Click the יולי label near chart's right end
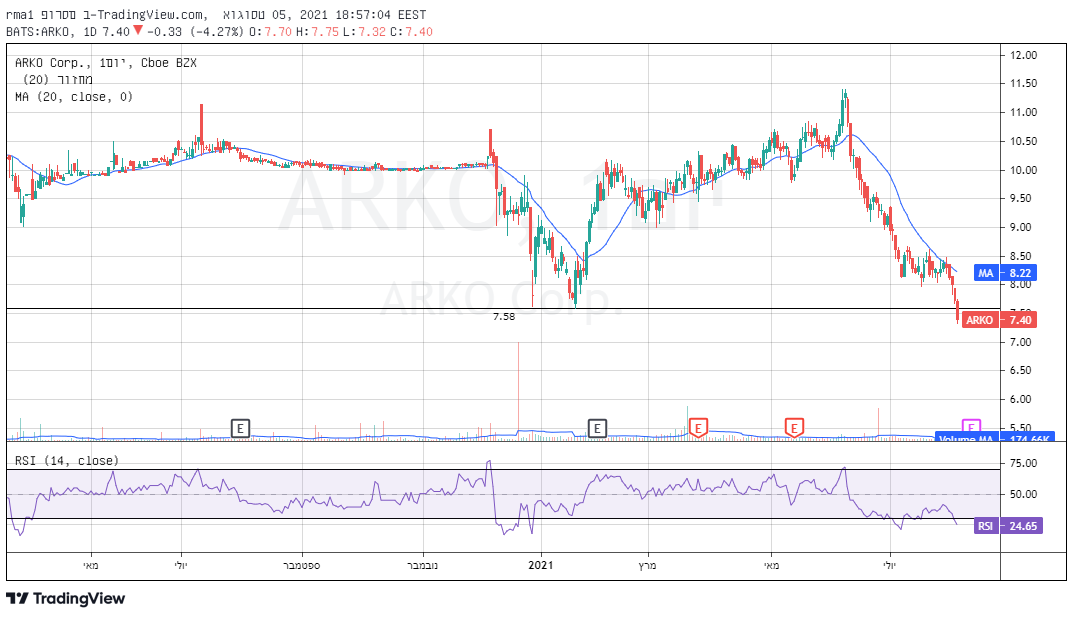 pyautogui.click(x=889, y=566)
